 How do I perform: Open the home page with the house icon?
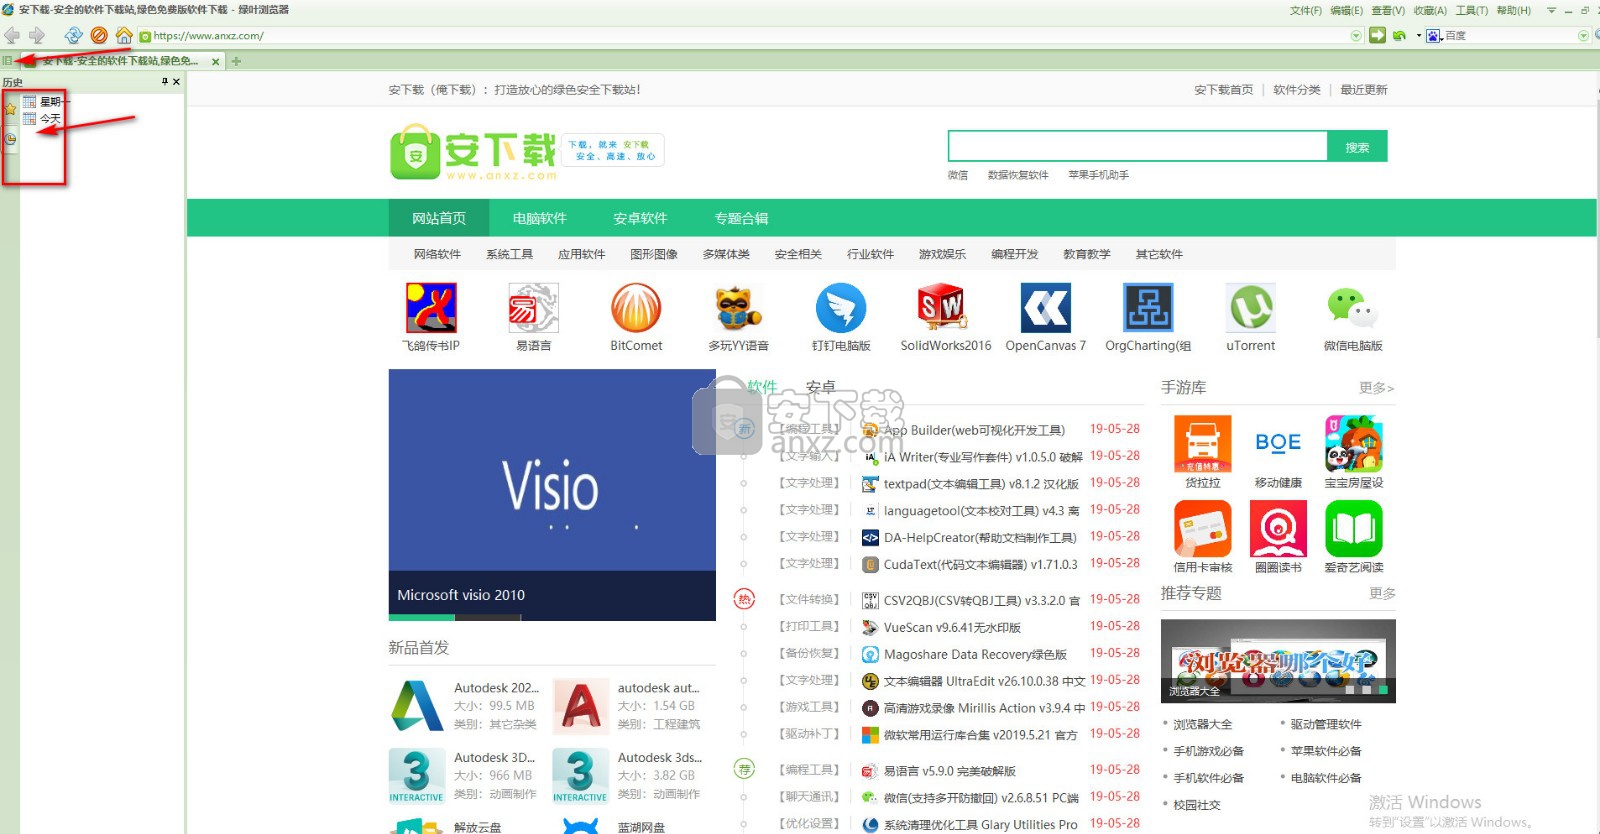point(124,35)
